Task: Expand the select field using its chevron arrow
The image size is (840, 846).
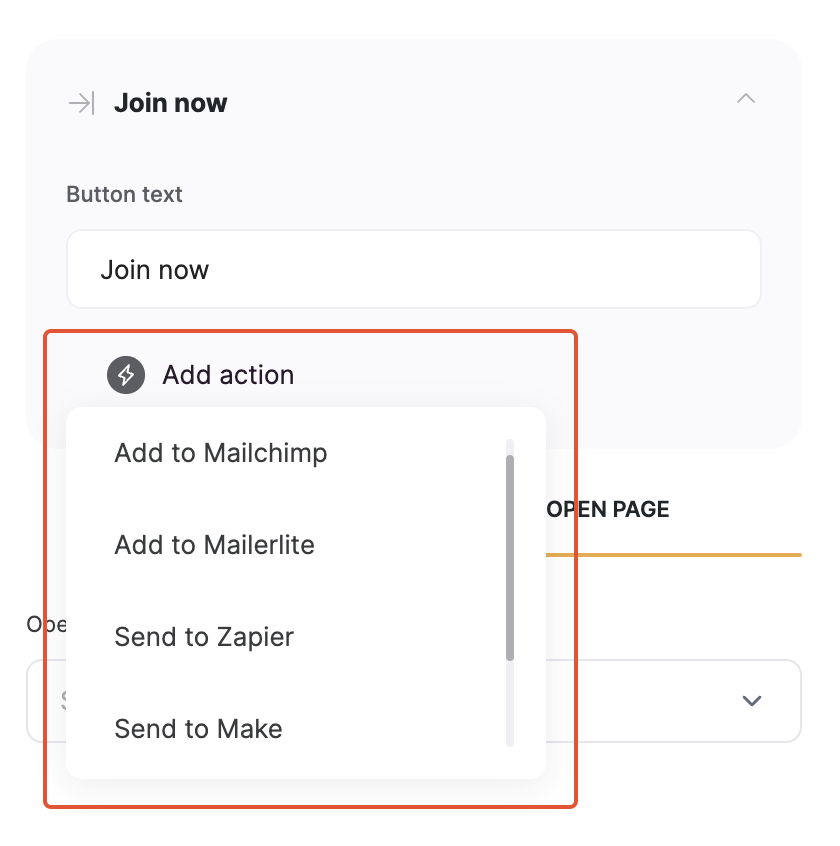Action: pos(752,701)
